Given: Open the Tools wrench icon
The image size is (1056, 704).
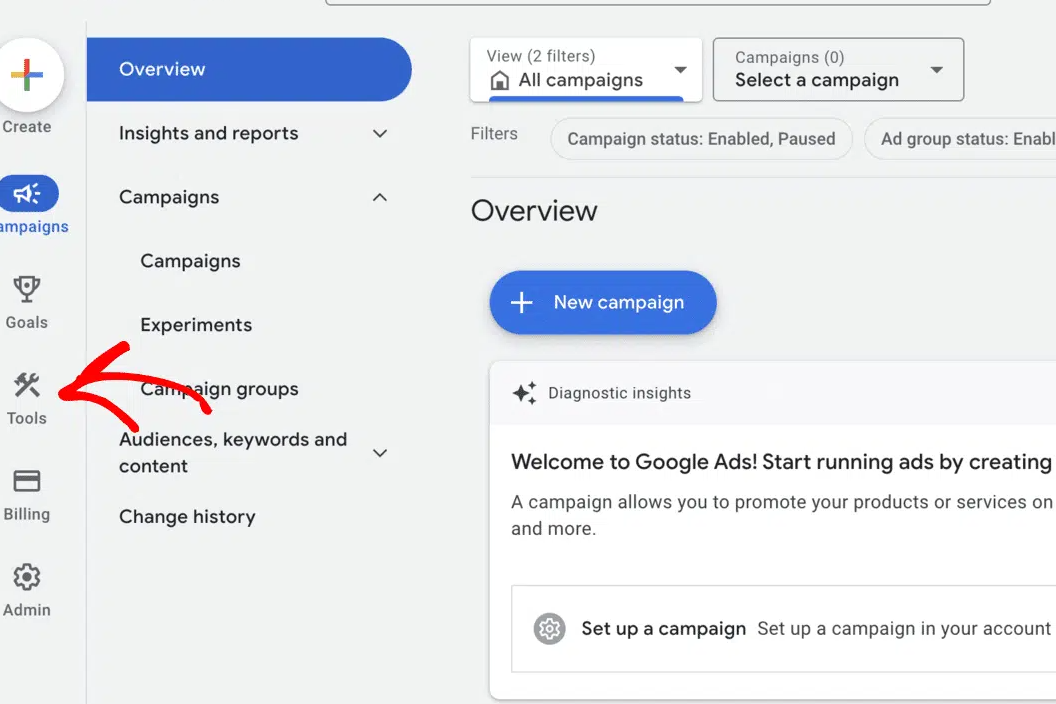Looking at the screenshot, I should (x=27, y=385).
